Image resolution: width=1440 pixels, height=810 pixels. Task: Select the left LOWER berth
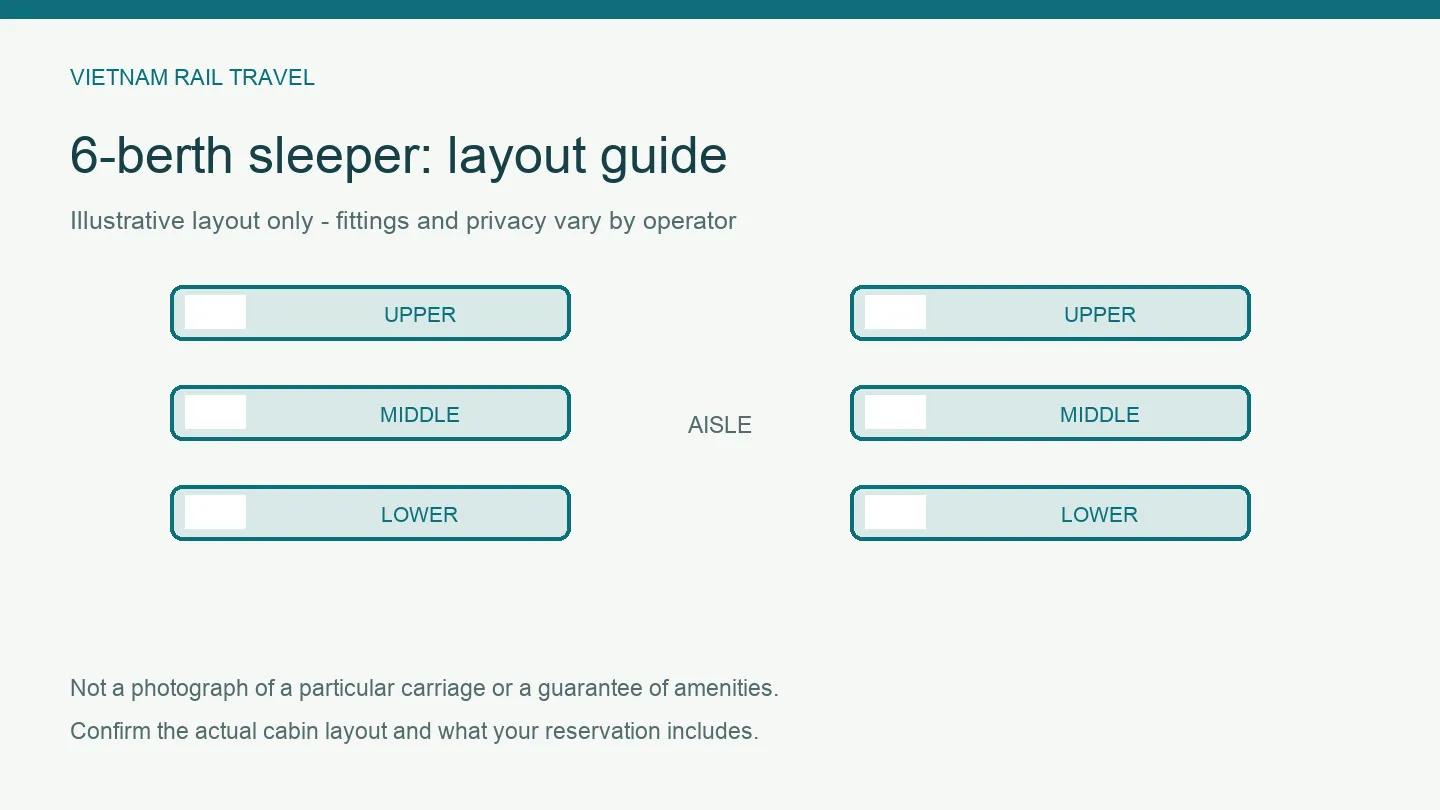click(x=370, y=513)
